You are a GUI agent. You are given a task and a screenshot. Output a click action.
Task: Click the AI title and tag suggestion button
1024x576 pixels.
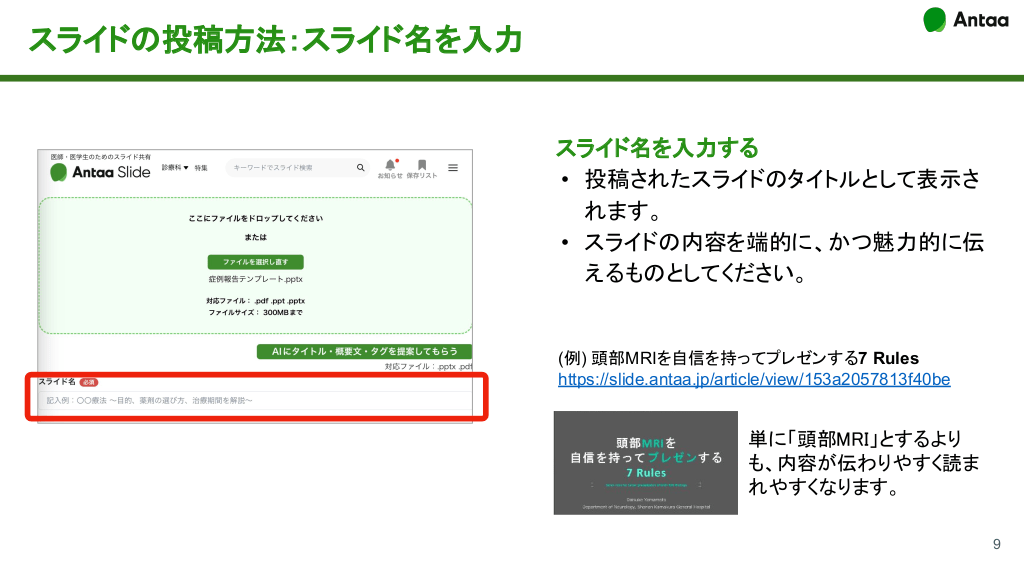[364, 351]
